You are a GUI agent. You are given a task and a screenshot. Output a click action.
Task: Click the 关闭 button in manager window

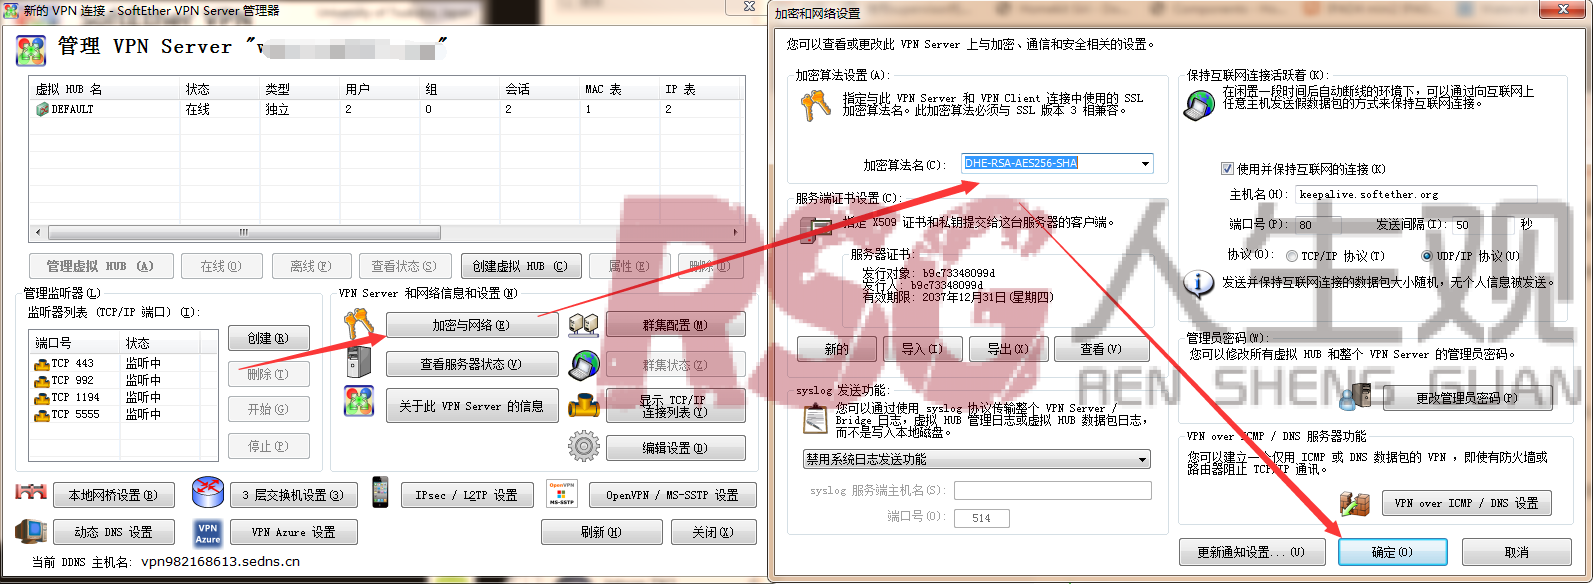[712, 532]
